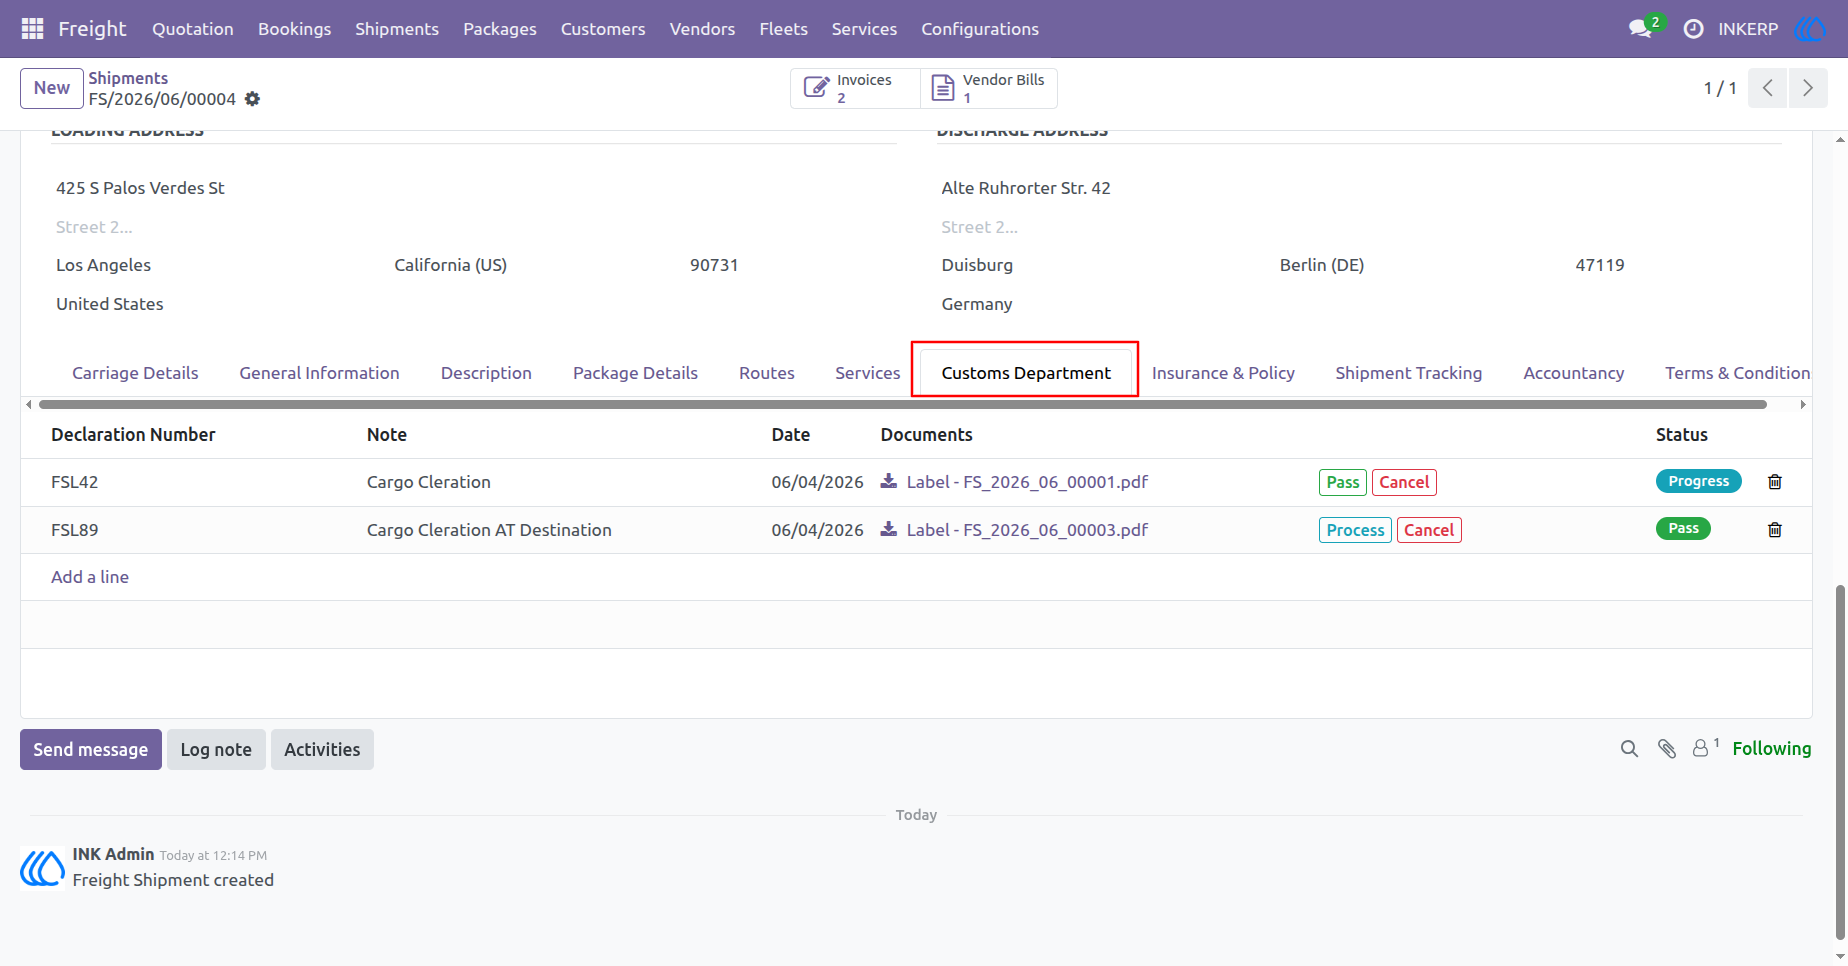The width and height of the screenshot is (1848, 966).
Task: Click Add a line link
Action: 90,577
